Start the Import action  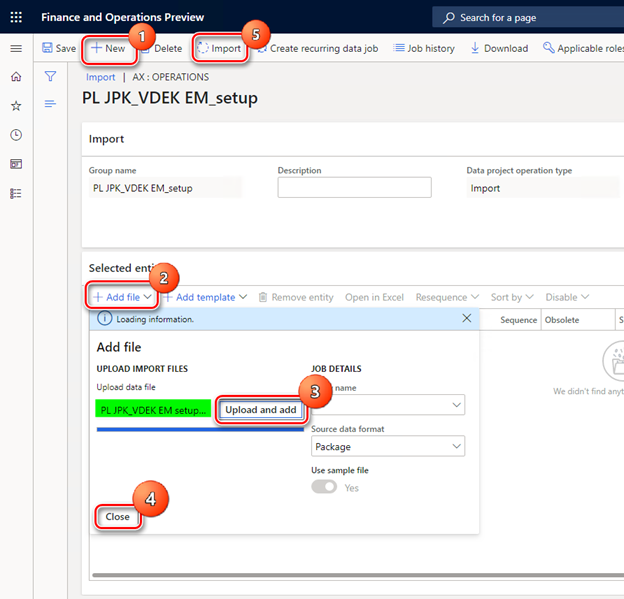219,48
